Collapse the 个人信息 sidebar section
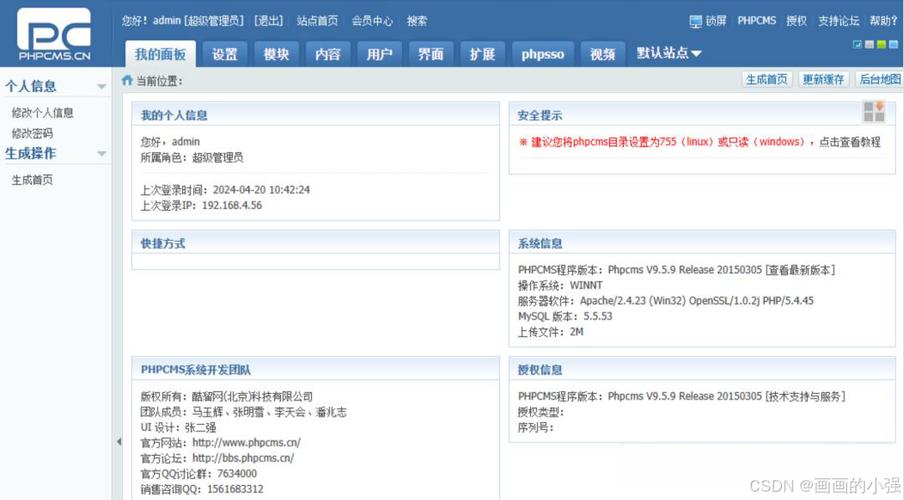The image size is (904, 500). click(101, 87)
